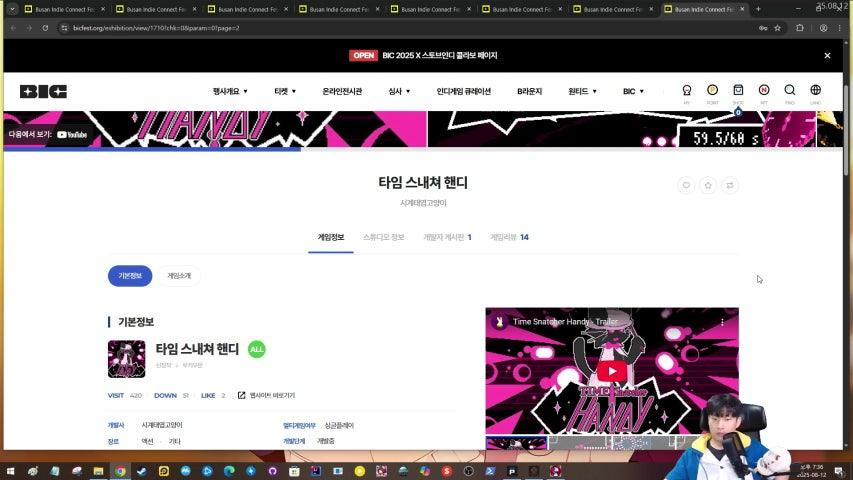Click the browser forward arrow
Screen dimensions: 853x480
(x=29, y=28)
